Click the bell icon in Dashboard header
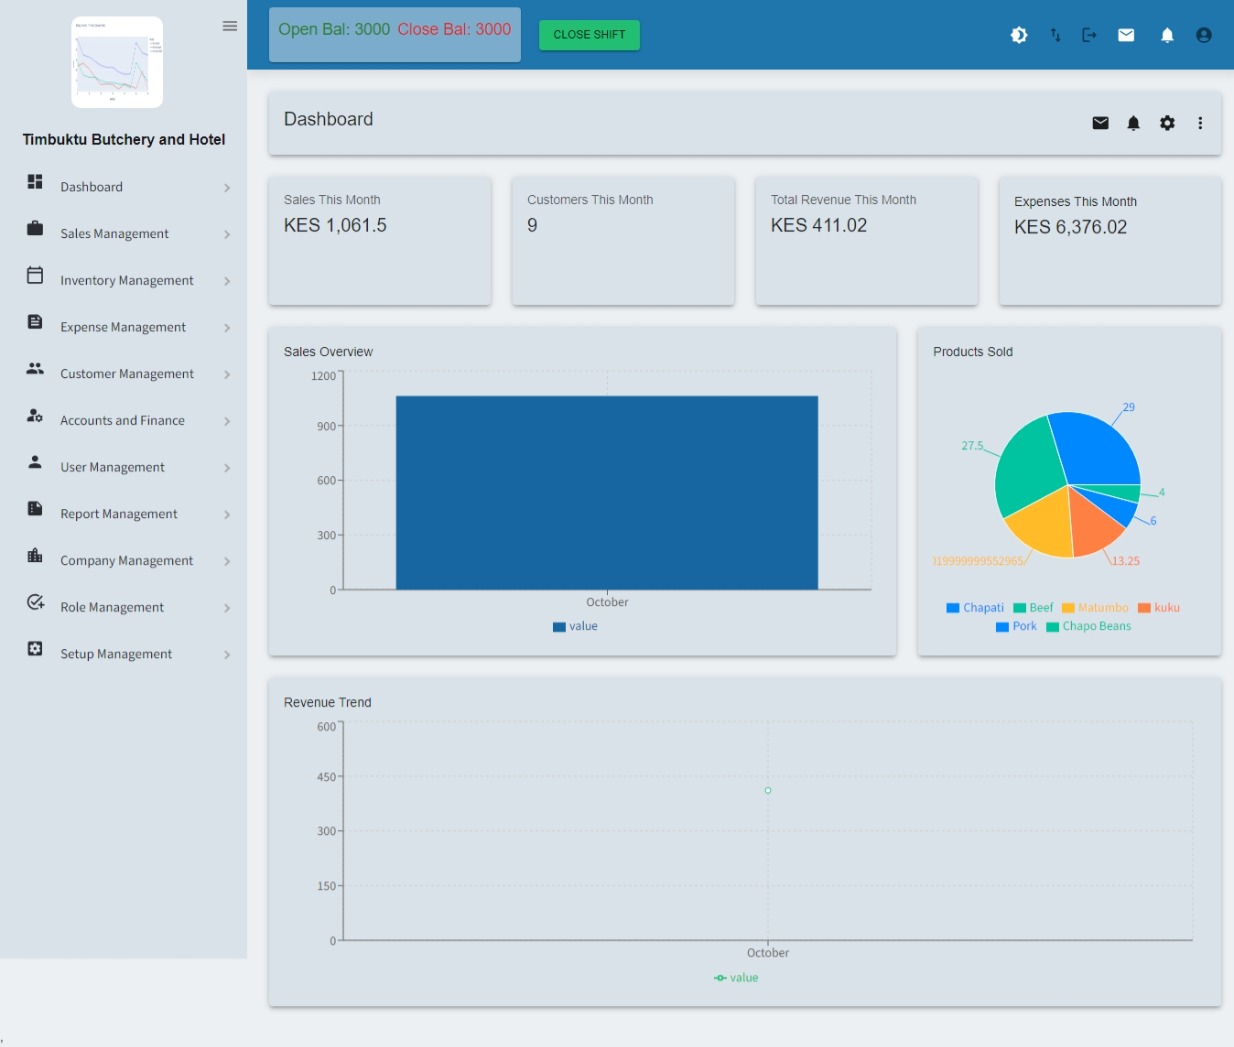The height and width of the screenshot is (1047, 1234). coord(1133,123)
